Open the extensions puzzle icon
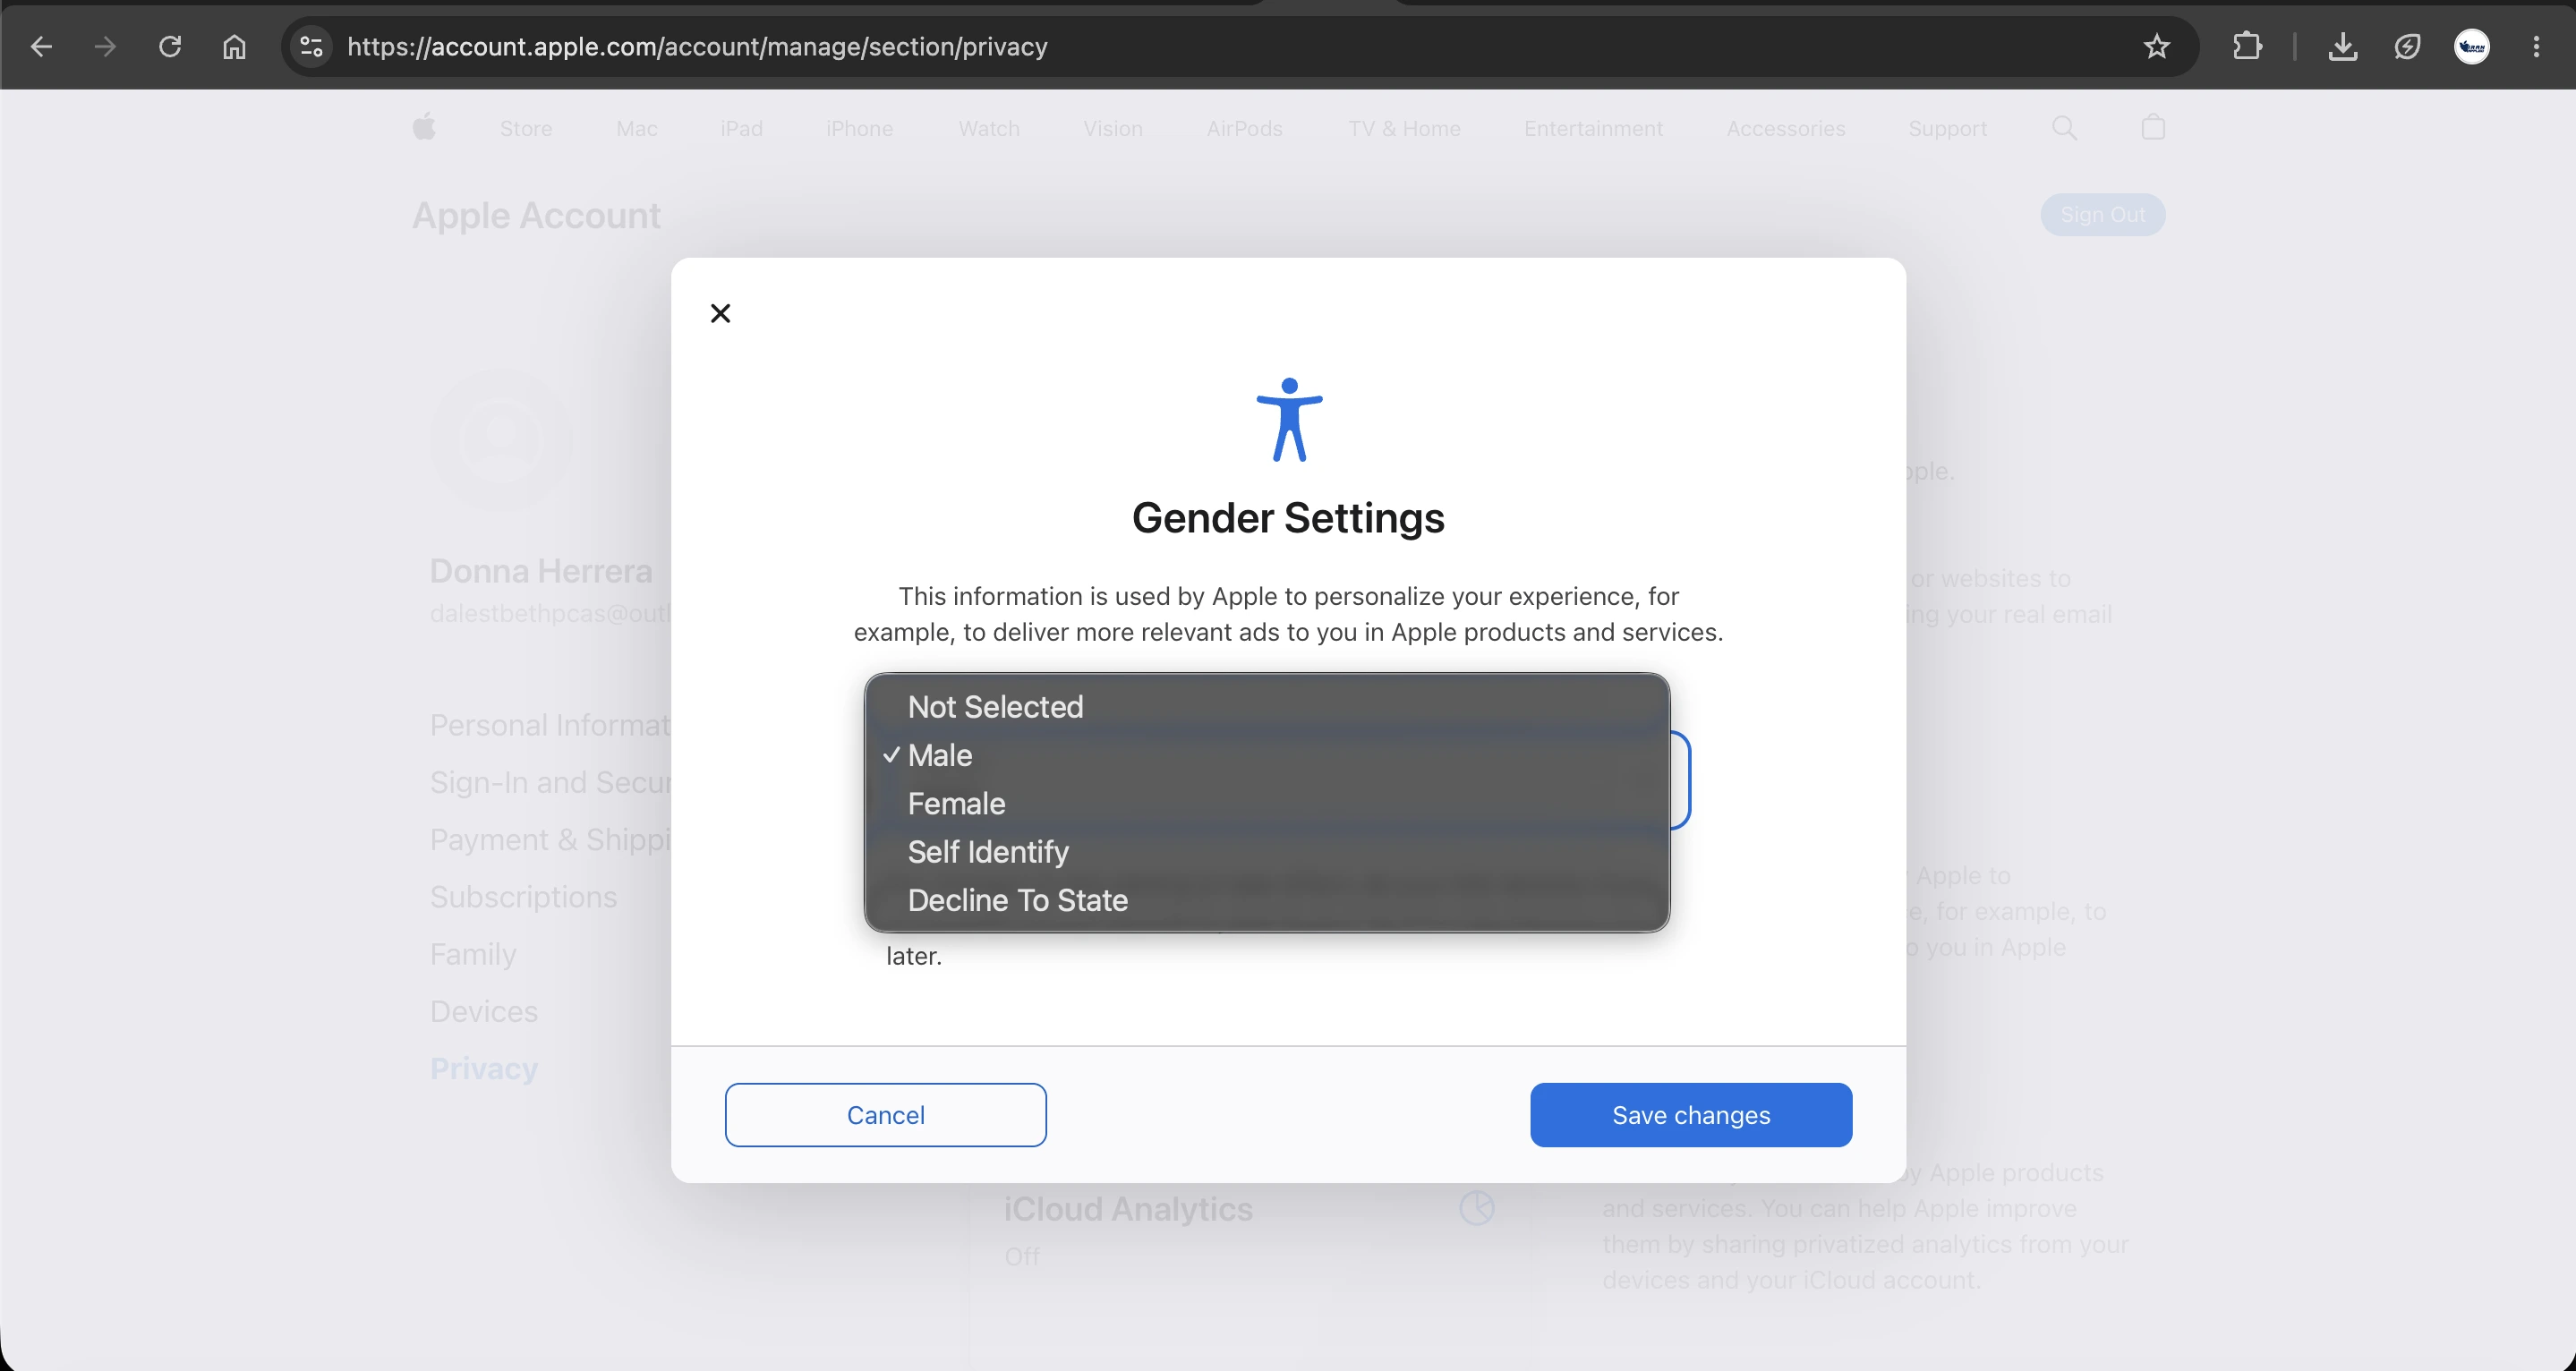 [2247, 46]
